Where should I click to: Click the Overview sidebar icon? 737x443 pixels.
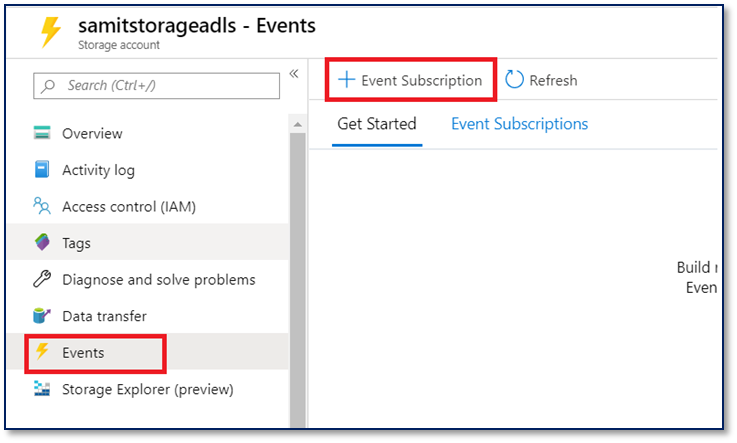coord(42,133)
